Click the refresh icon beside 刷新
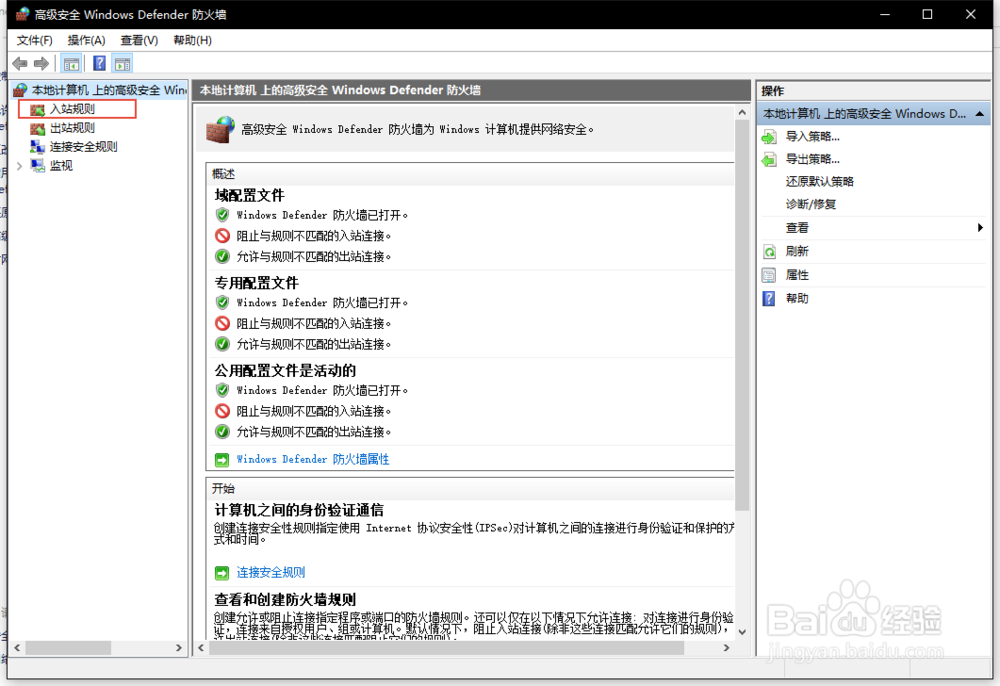Screen dimensions: 1000x686 [x=769, y=252]
